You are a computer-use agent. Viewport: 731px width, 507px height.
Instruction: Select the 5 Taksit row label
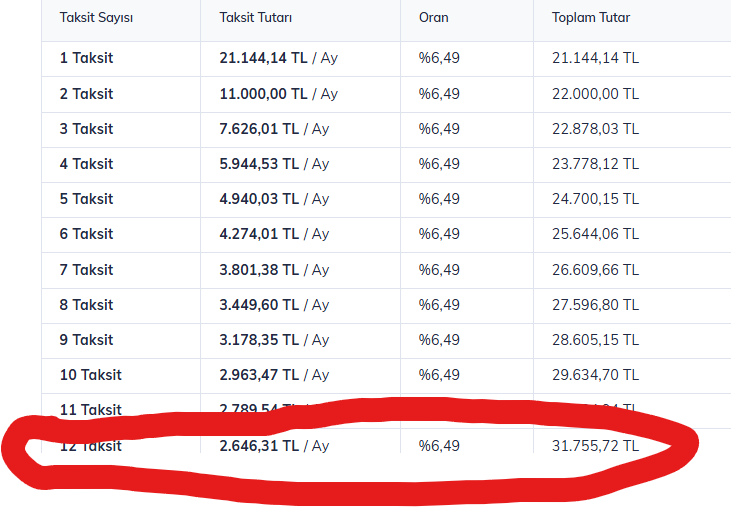coord(86,199)
